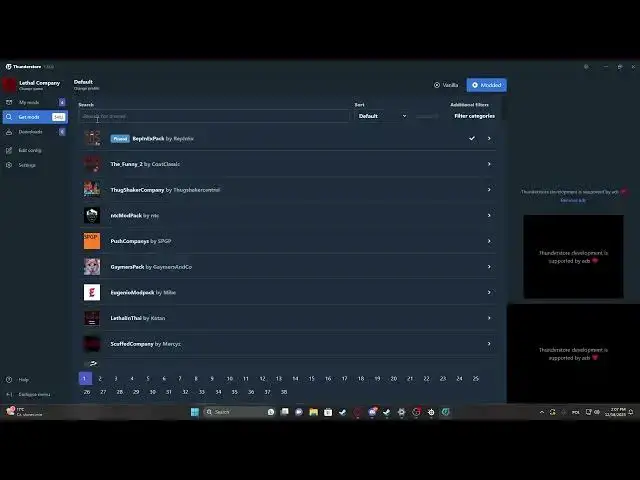This screenshot has height=480, width=640.
Task: Click the Windows Start button in taskbar
Action: (x=196, y=411)
